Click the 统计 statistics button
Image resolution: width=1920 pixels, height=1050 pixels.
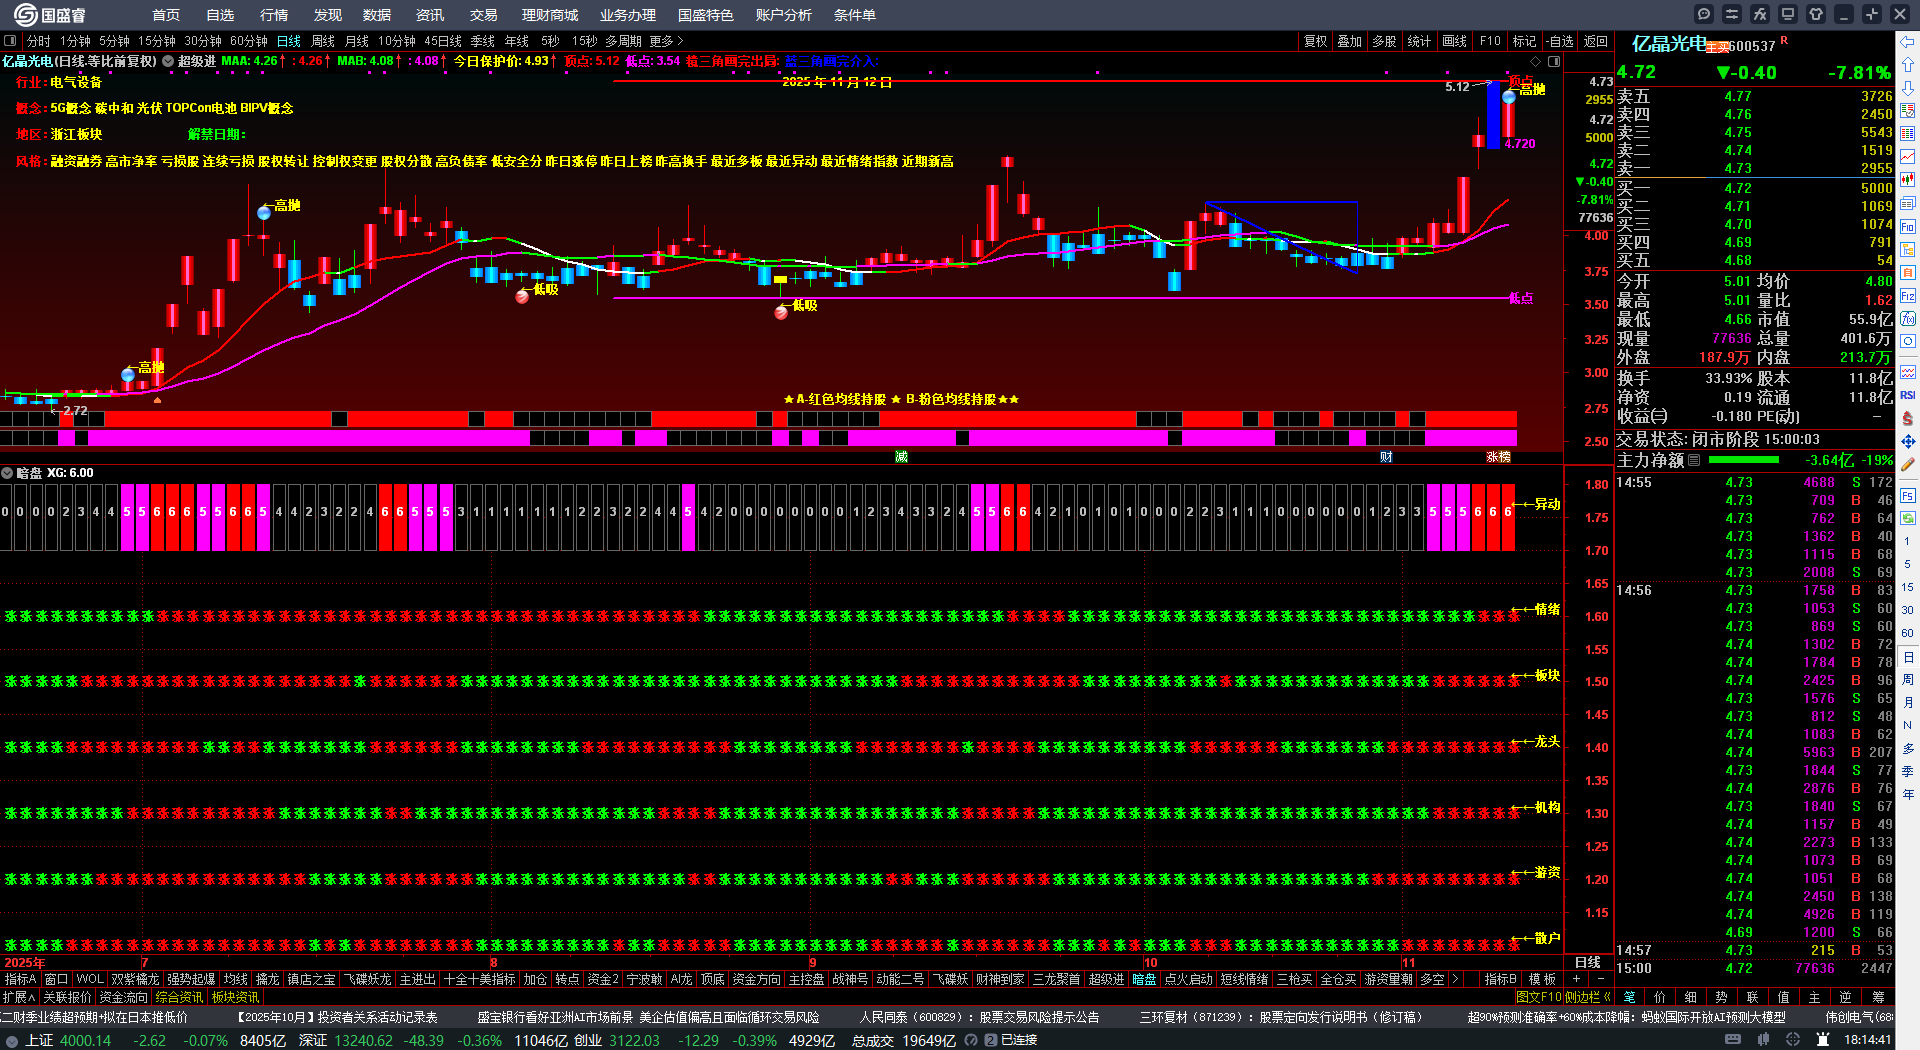(x=1419, y=41)
